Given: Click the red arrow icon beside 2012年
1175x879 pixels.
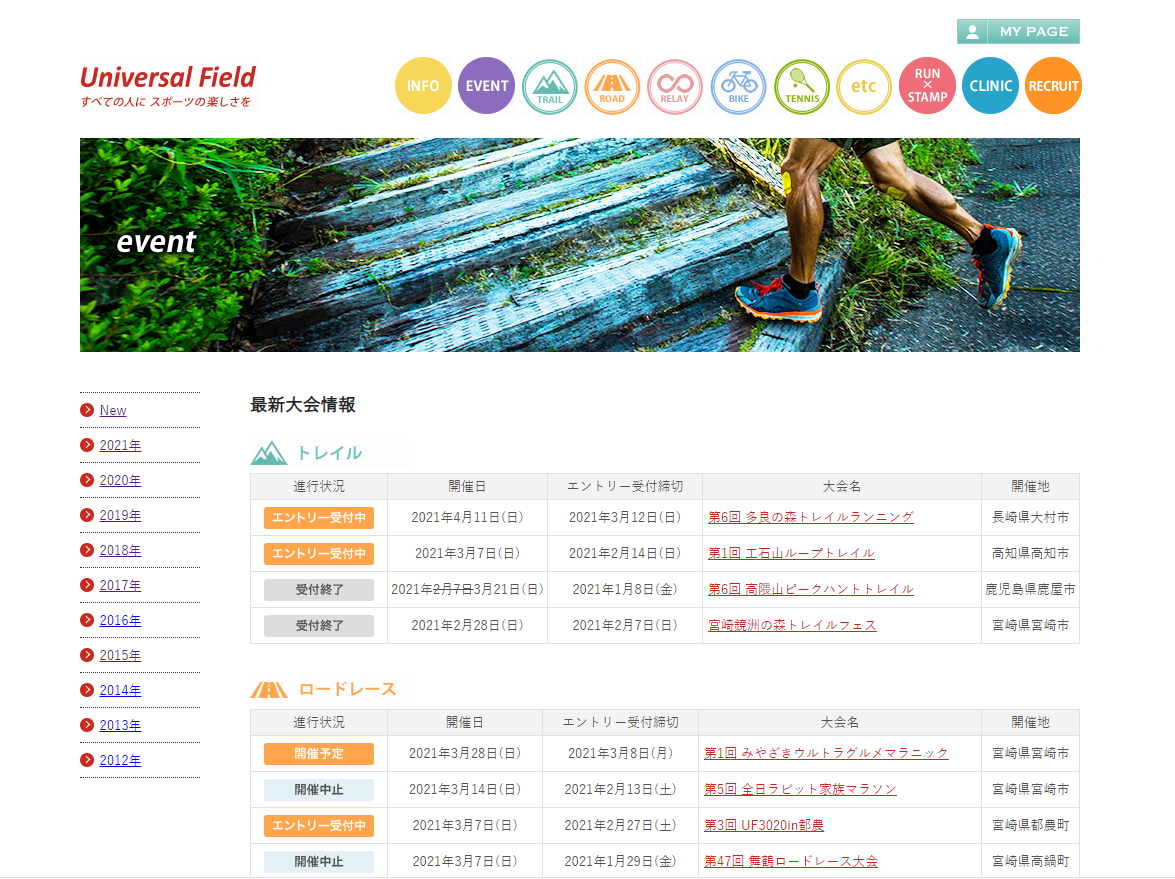Looking at the screenshot, I should click(87, 760).
